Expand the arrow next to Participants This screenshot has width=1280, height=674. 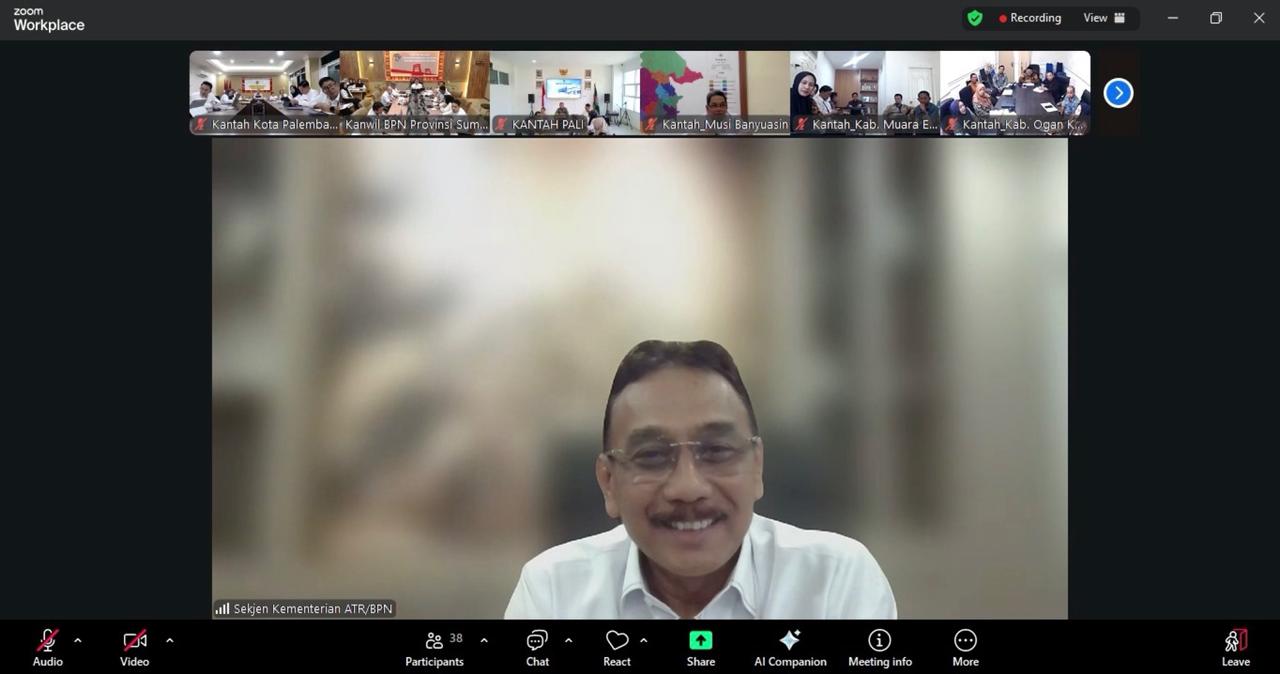click(484, 640)
